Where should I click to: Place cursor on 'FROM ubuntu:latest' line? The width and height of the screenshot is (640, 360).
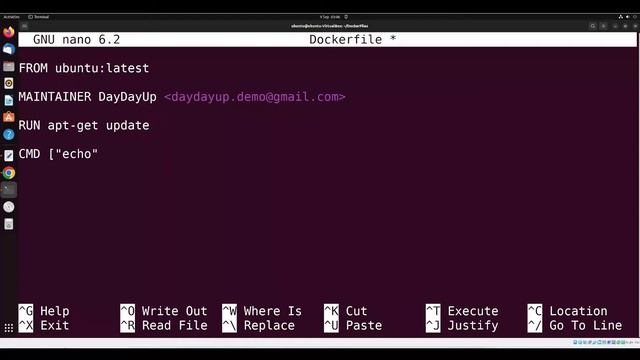84,68
